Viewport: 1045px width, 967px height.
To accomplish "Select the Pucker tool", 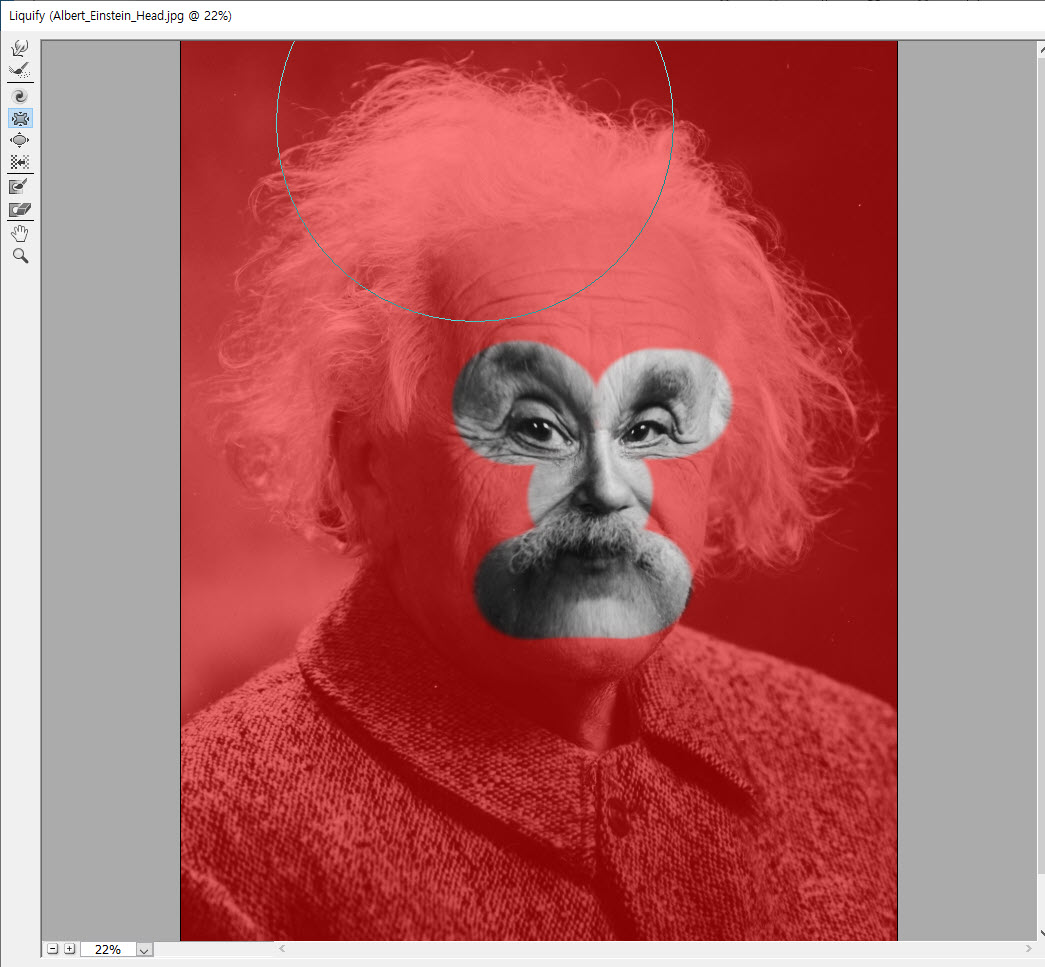I will coord(20,119).
